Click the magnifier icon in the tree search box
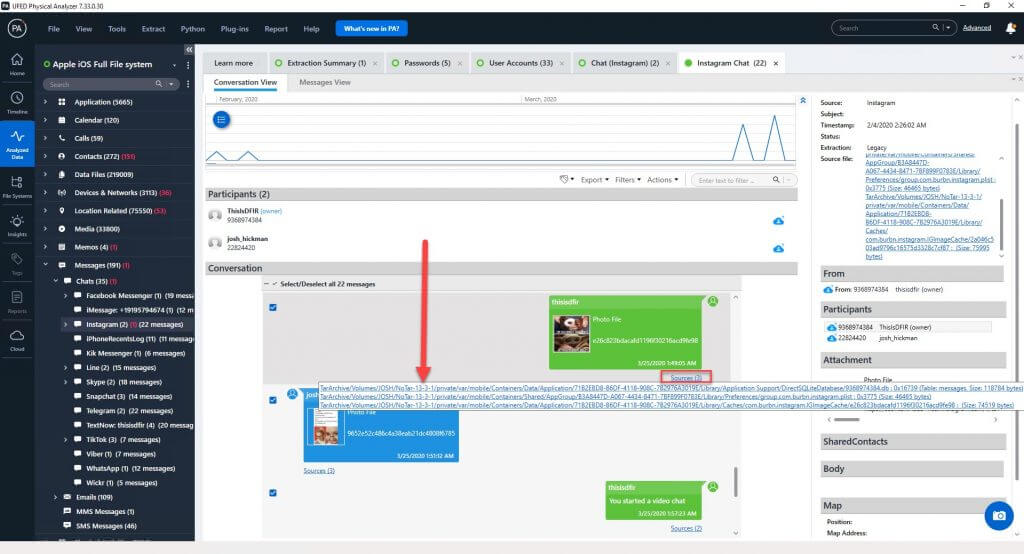1024x554 pixels. pos(159,84)
